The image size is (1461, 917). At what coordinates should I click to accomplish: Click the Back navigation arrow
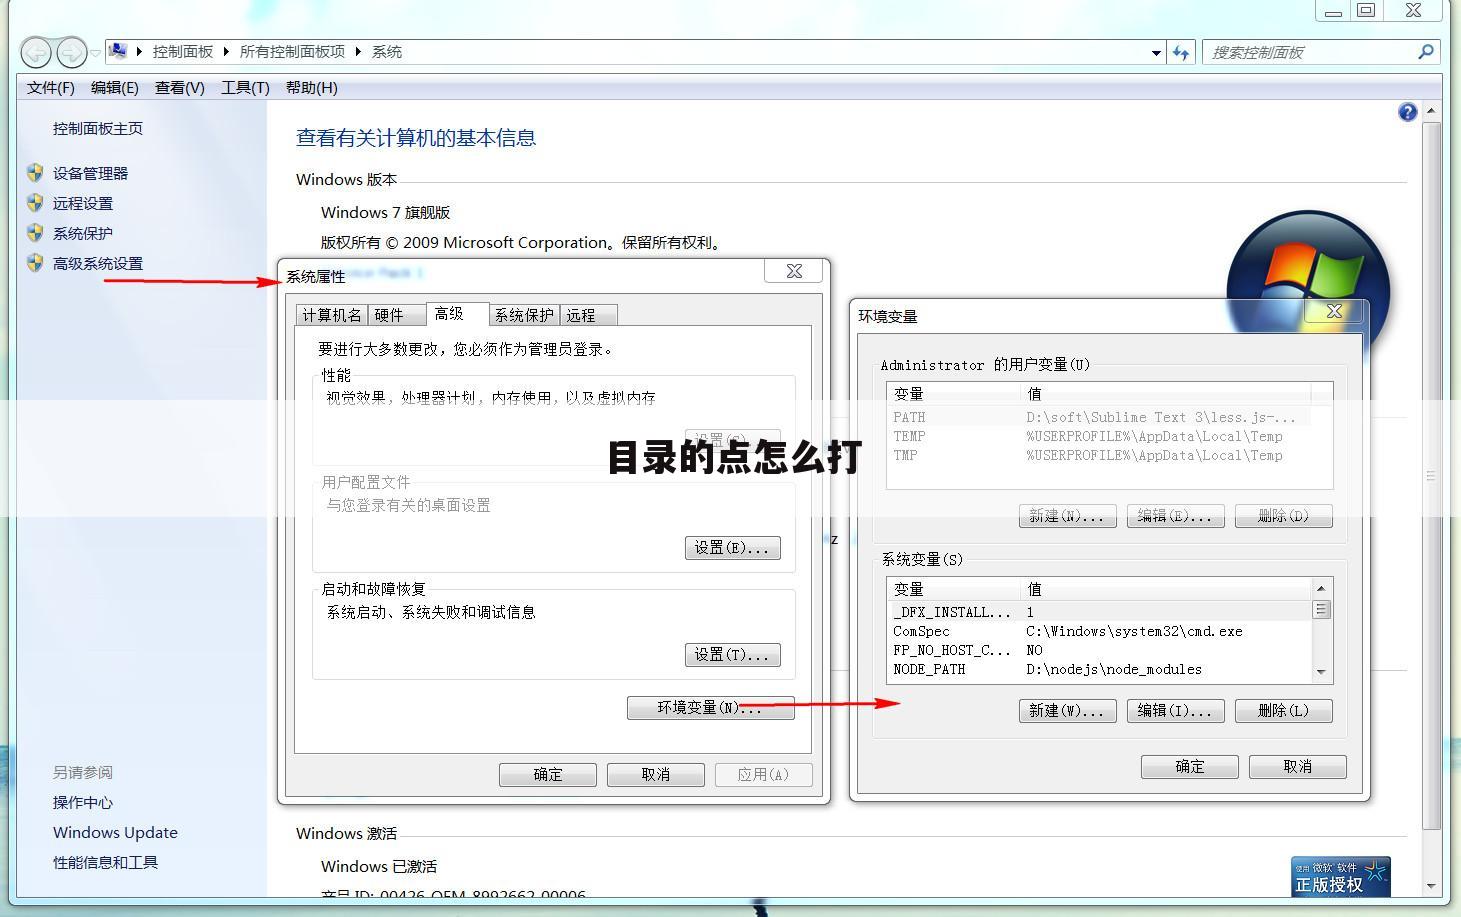pos(36,52)
